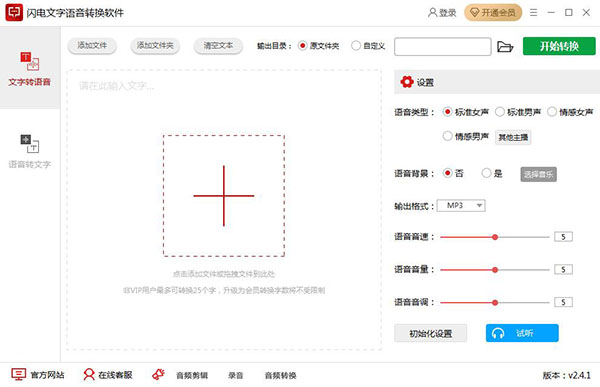Click the 语音音量 slider handle
This screenshot has width=600, height=387.
(x=495, y=270)
